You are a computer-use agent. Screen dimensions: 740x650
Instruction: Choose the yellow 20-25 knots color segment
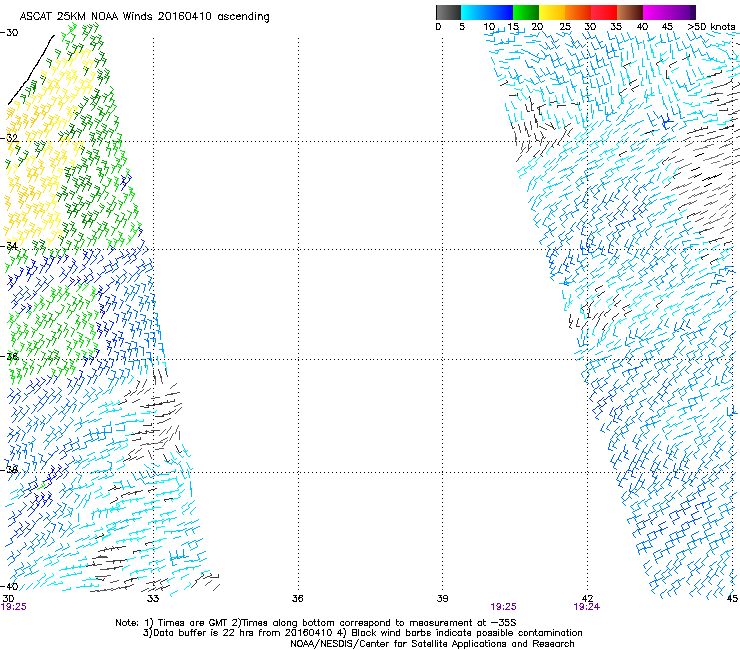[x=552, y=12]
